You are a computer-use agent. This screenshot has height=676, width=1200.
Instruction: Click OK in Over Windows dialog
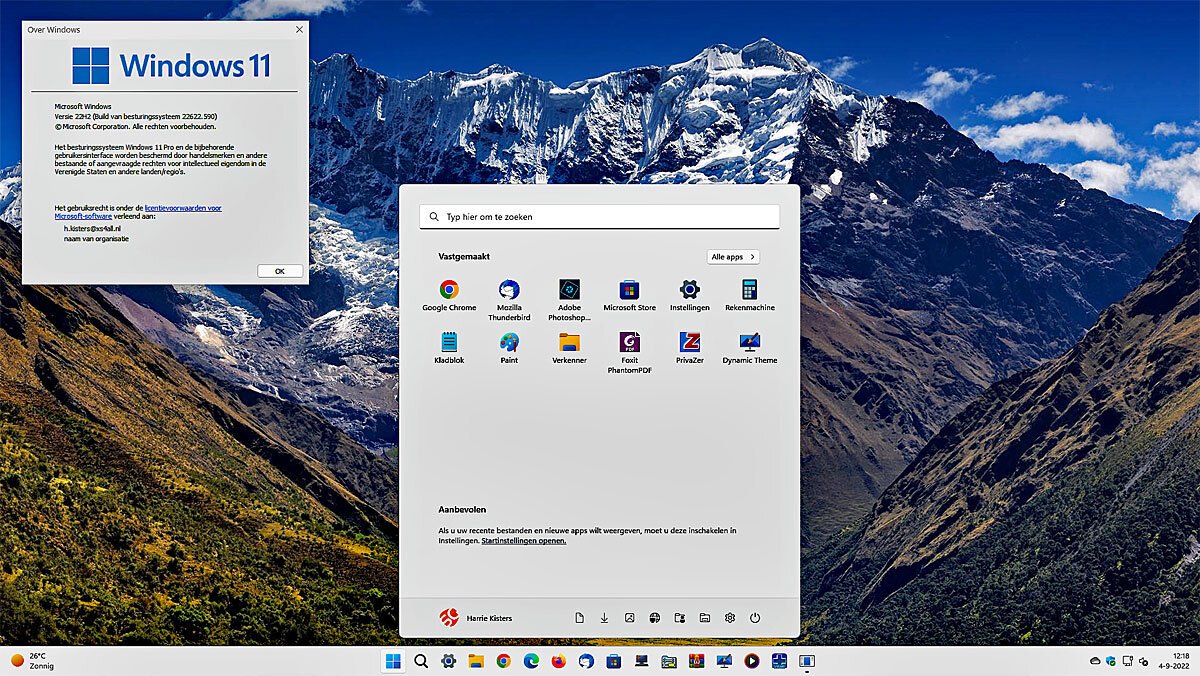(x=280, y=271)
